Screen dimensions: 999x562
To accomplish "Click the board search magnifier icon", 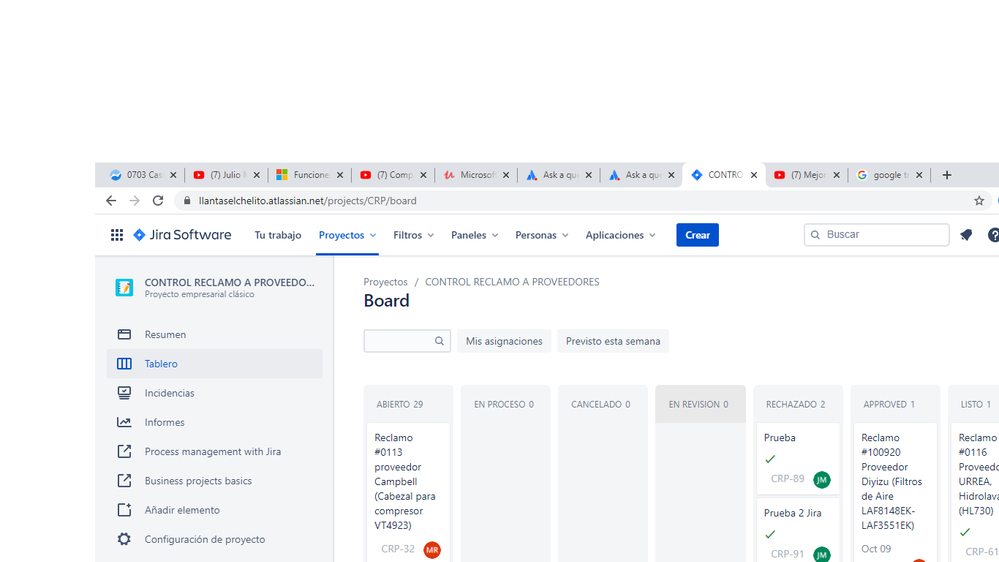I will click(439, 341).
